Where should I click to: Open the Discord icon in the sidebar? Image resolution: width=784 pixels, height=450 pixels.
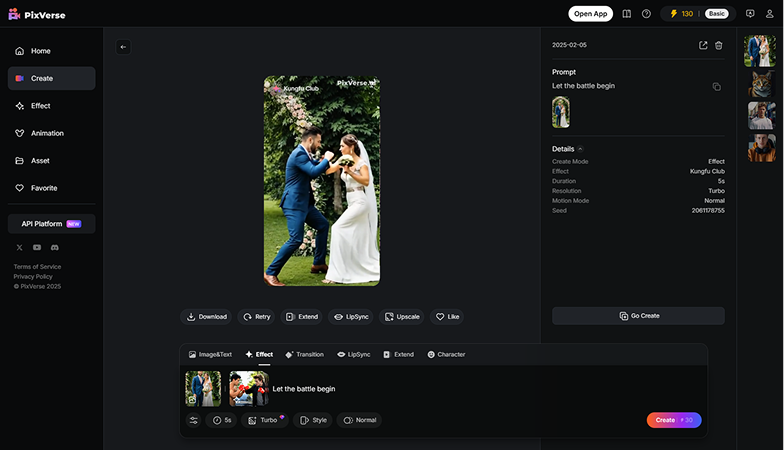tap(55, 247)
